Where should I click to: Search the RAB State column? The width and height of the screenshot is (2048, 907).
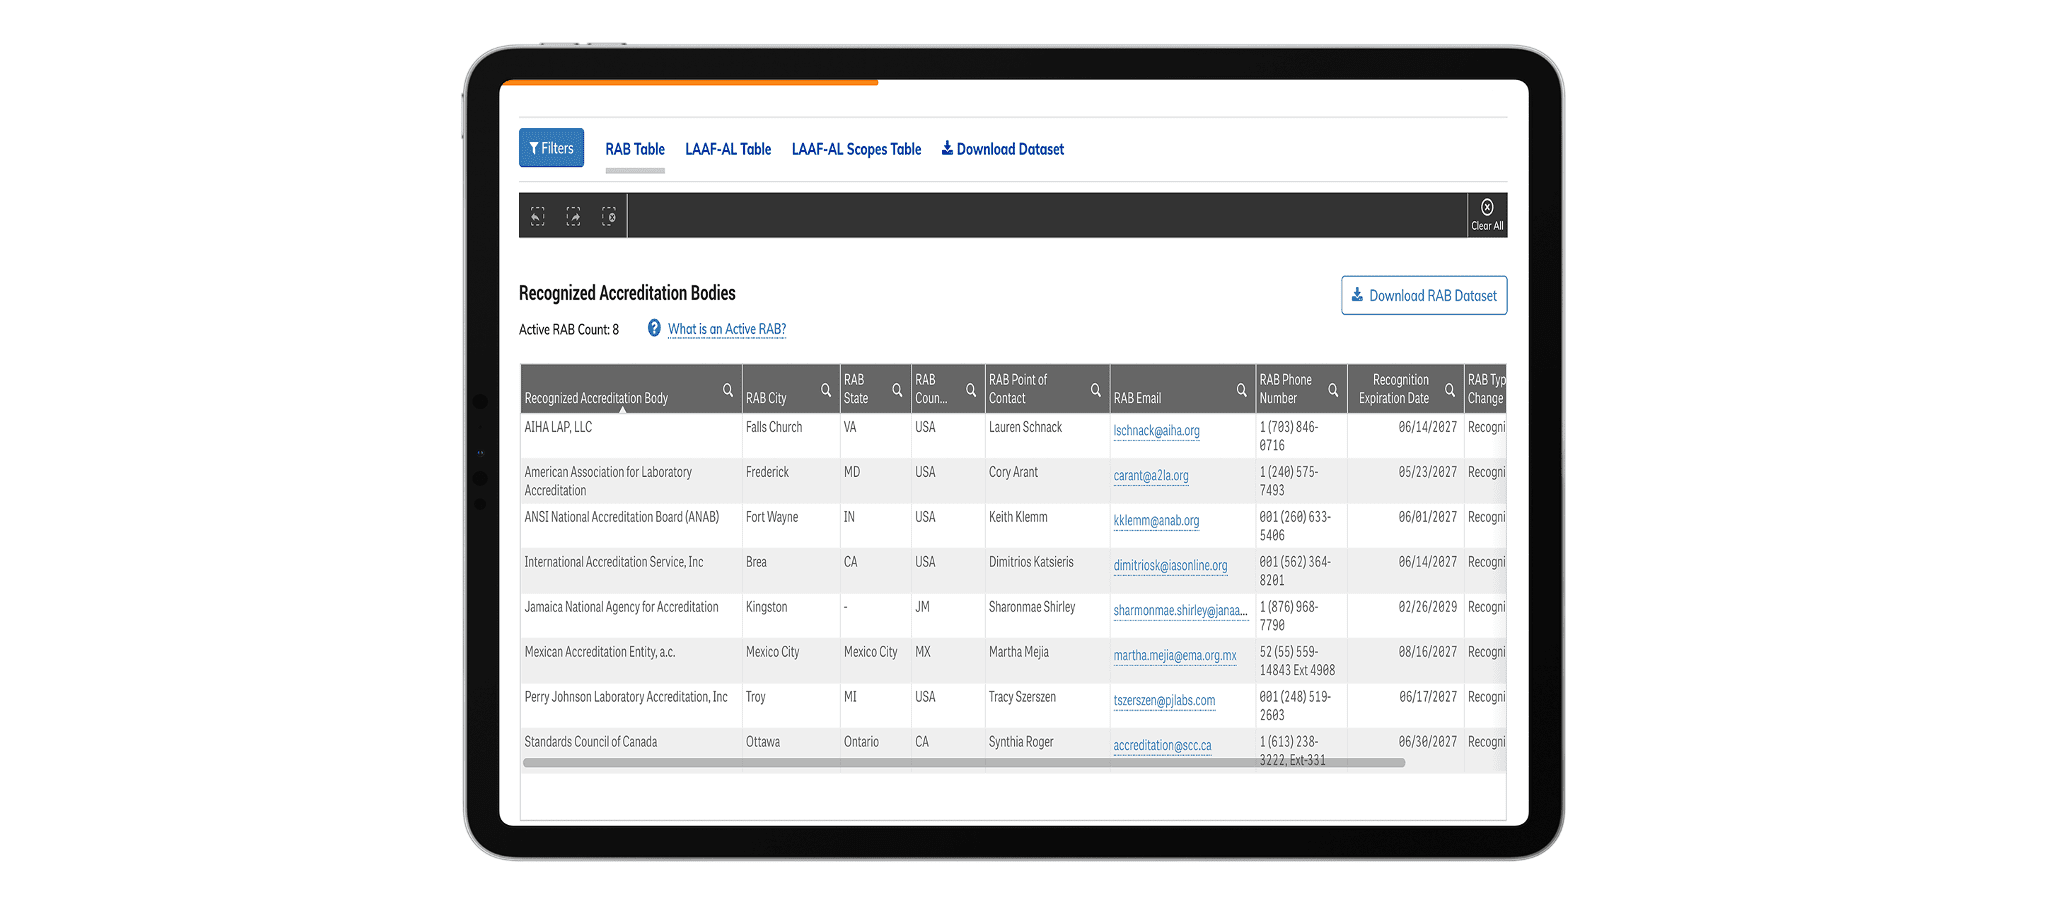coord(897,390)
